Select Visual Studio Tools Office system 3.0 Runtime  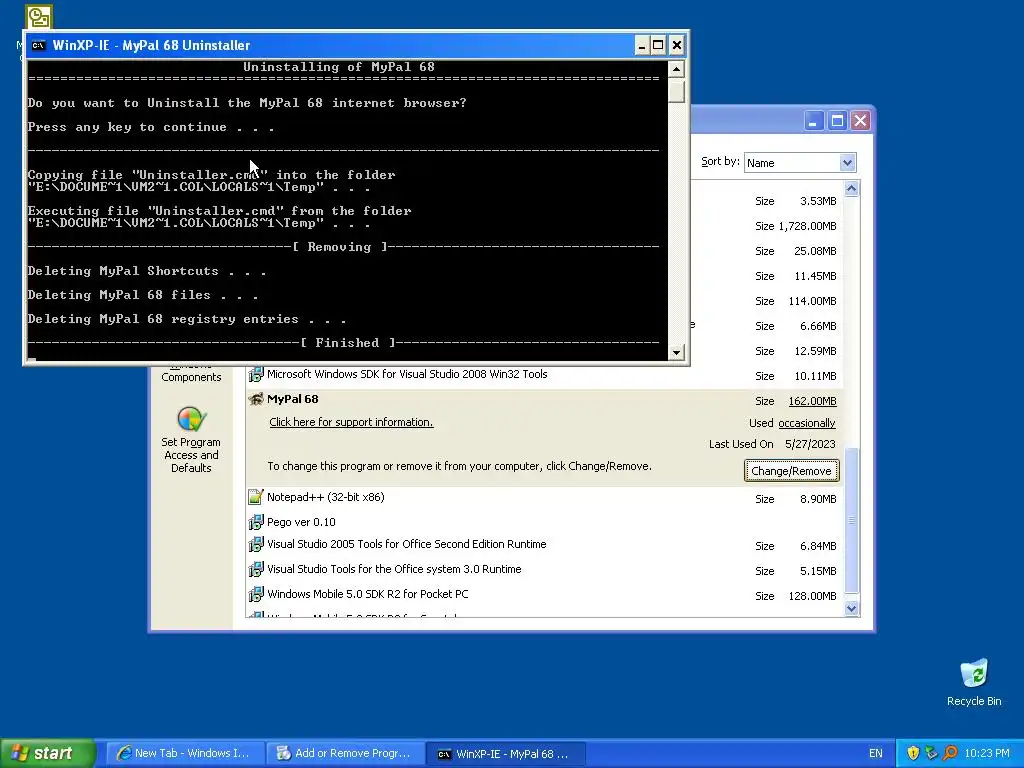click(394, 569)
